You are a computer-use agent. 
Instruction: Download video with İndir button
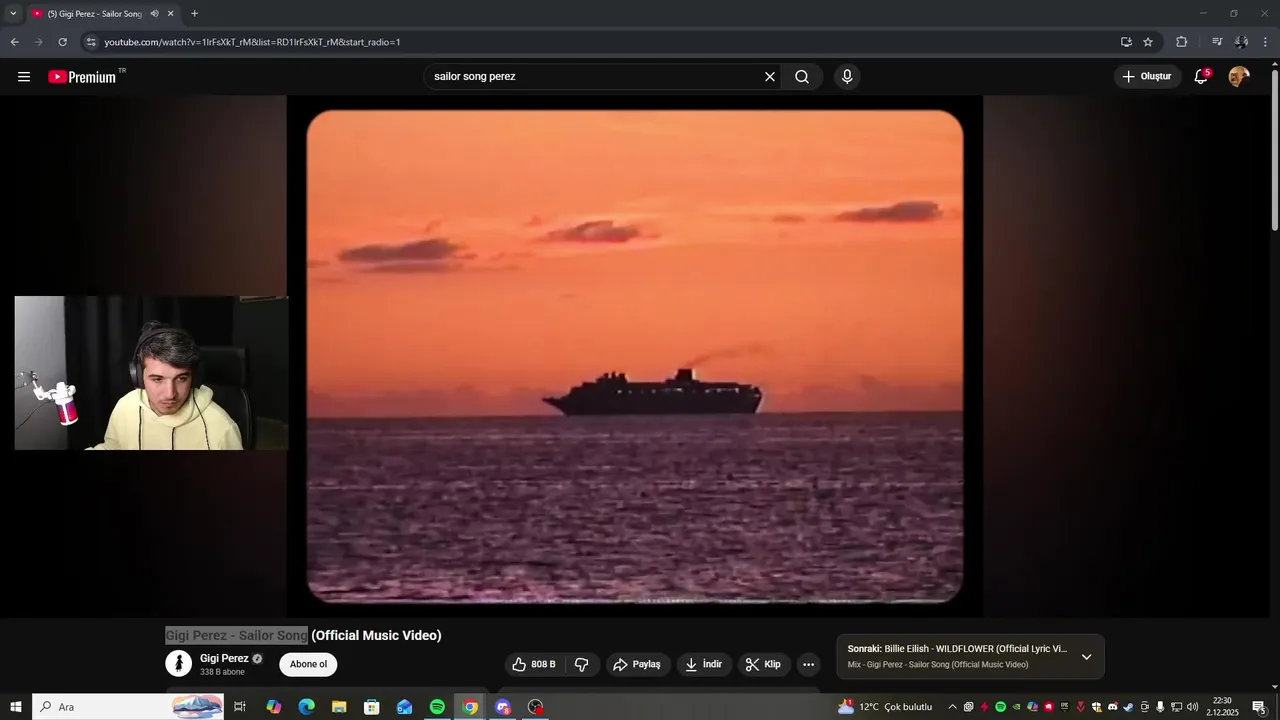click(x=704, y=664)
